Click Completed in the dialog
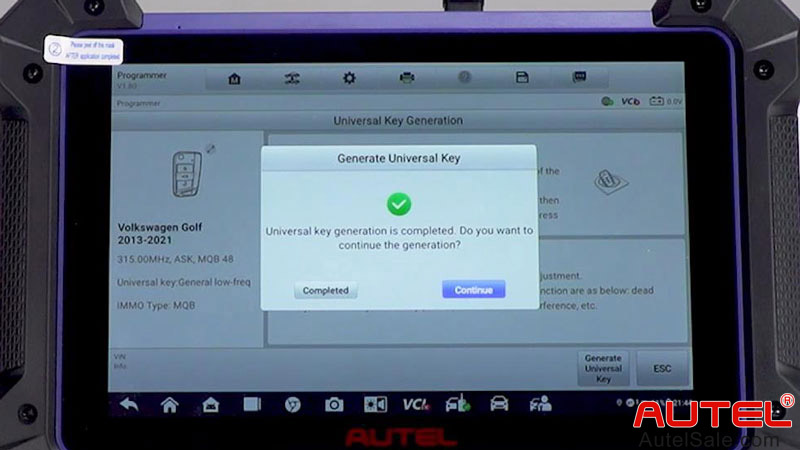This screenshot has width=800, height=450. click(326, 290)
